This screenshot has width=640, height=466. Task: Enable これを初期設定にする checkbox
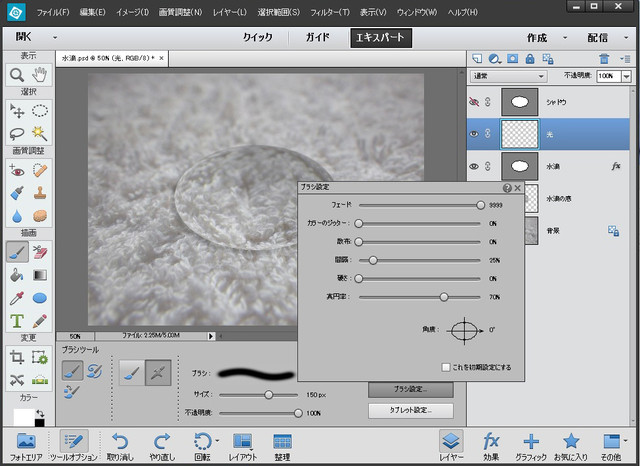pos(446,367)
